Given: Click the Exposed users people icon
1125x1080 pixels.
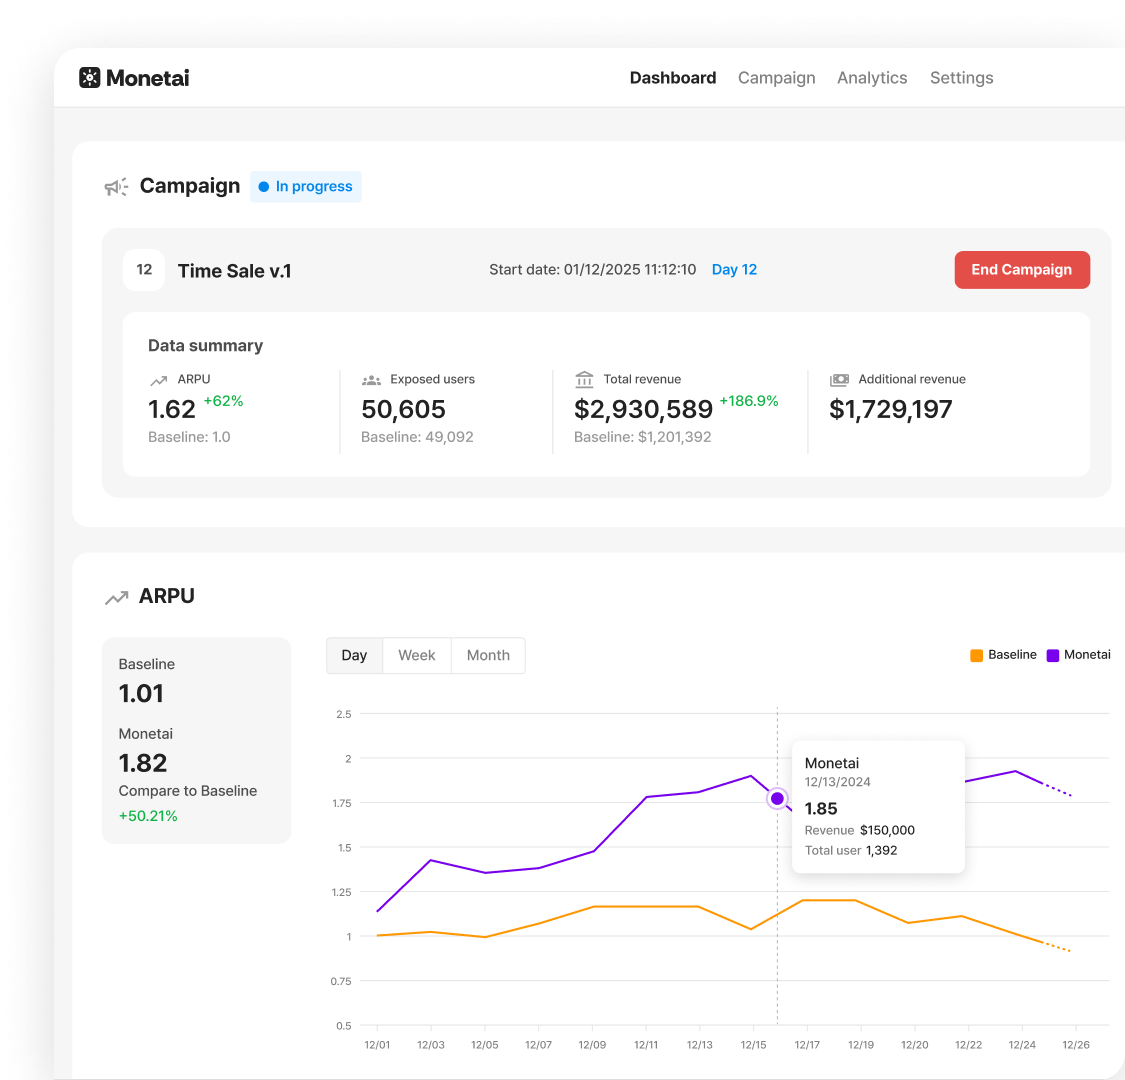Looking at the screenshot, I should click(371, 380).
